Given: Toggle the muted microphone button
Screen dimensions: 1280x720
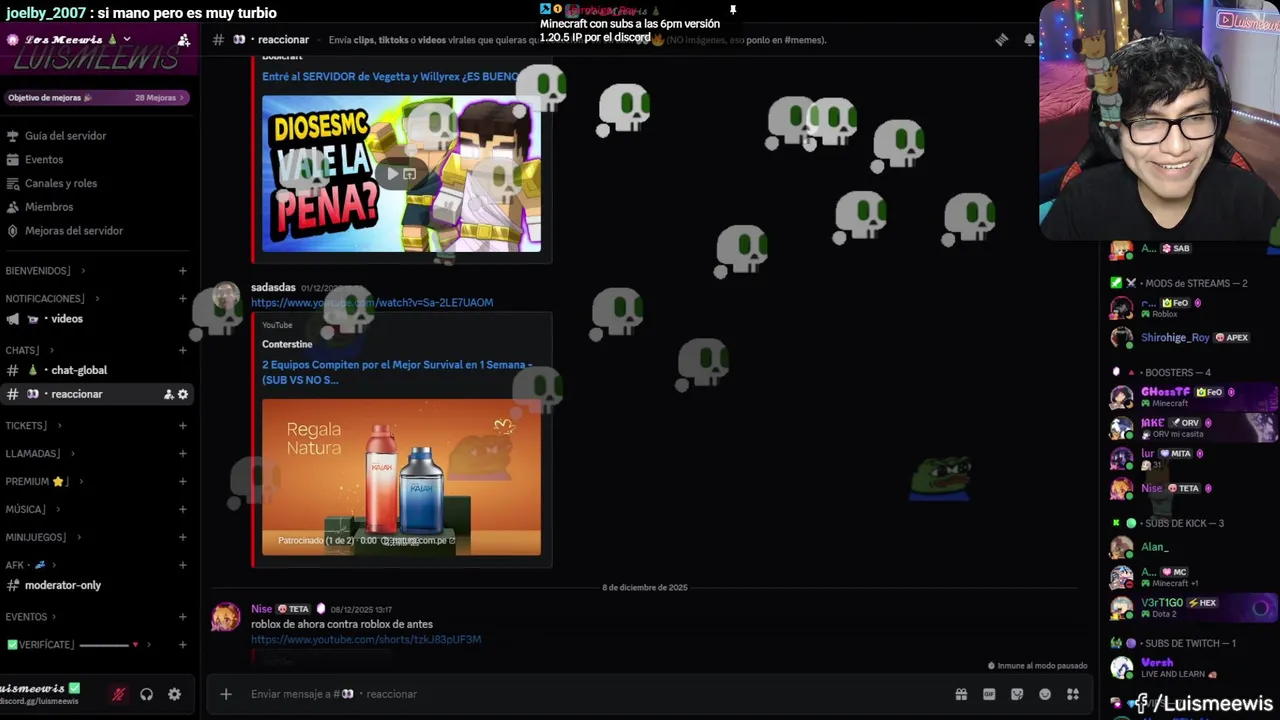Looking at the screenshot, I should click(118, 694).
